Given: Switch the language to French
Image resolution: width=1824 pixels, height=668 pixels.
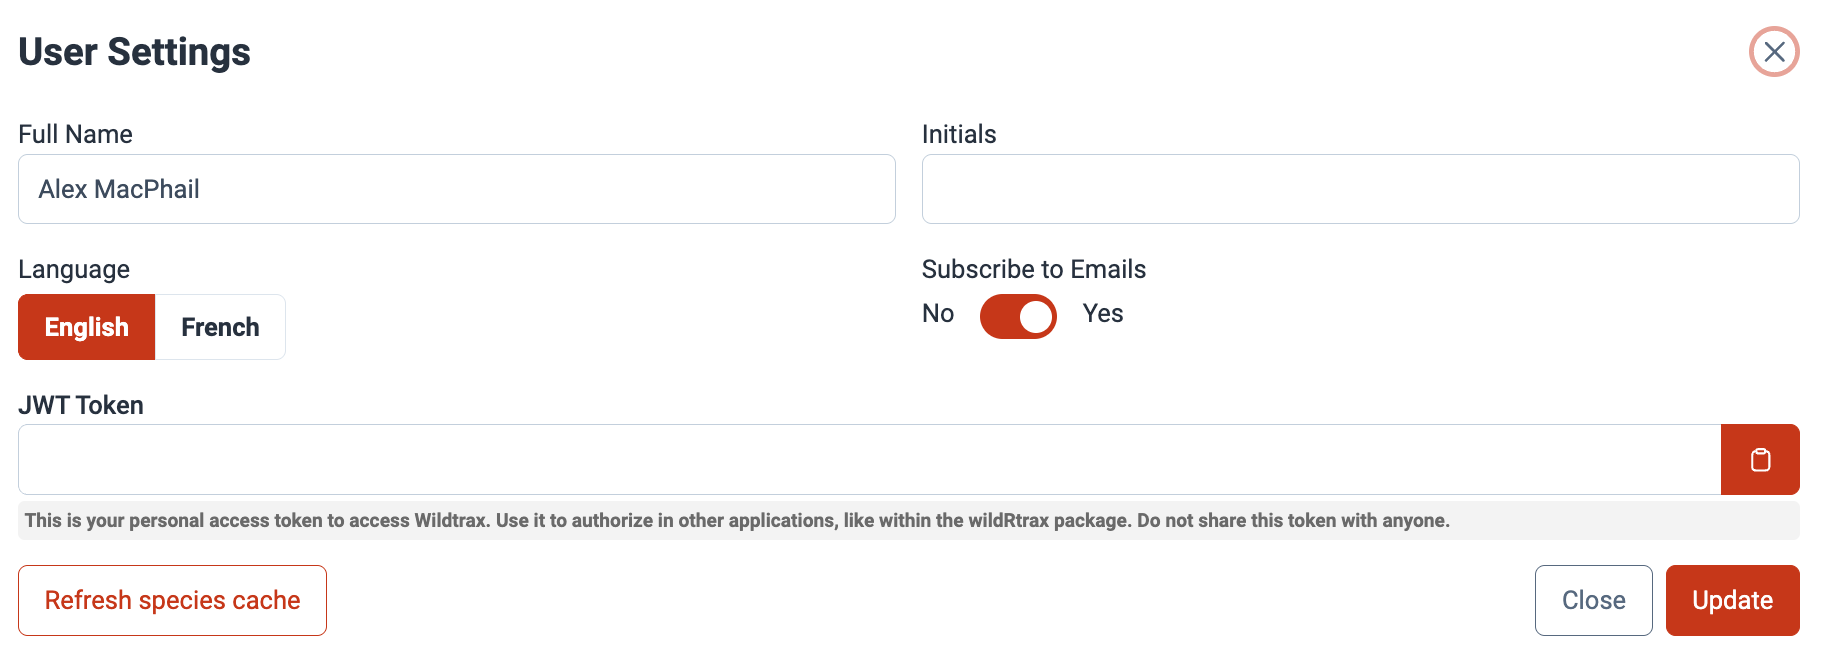Looking at the screenshot, I should (x=220, y=327).
